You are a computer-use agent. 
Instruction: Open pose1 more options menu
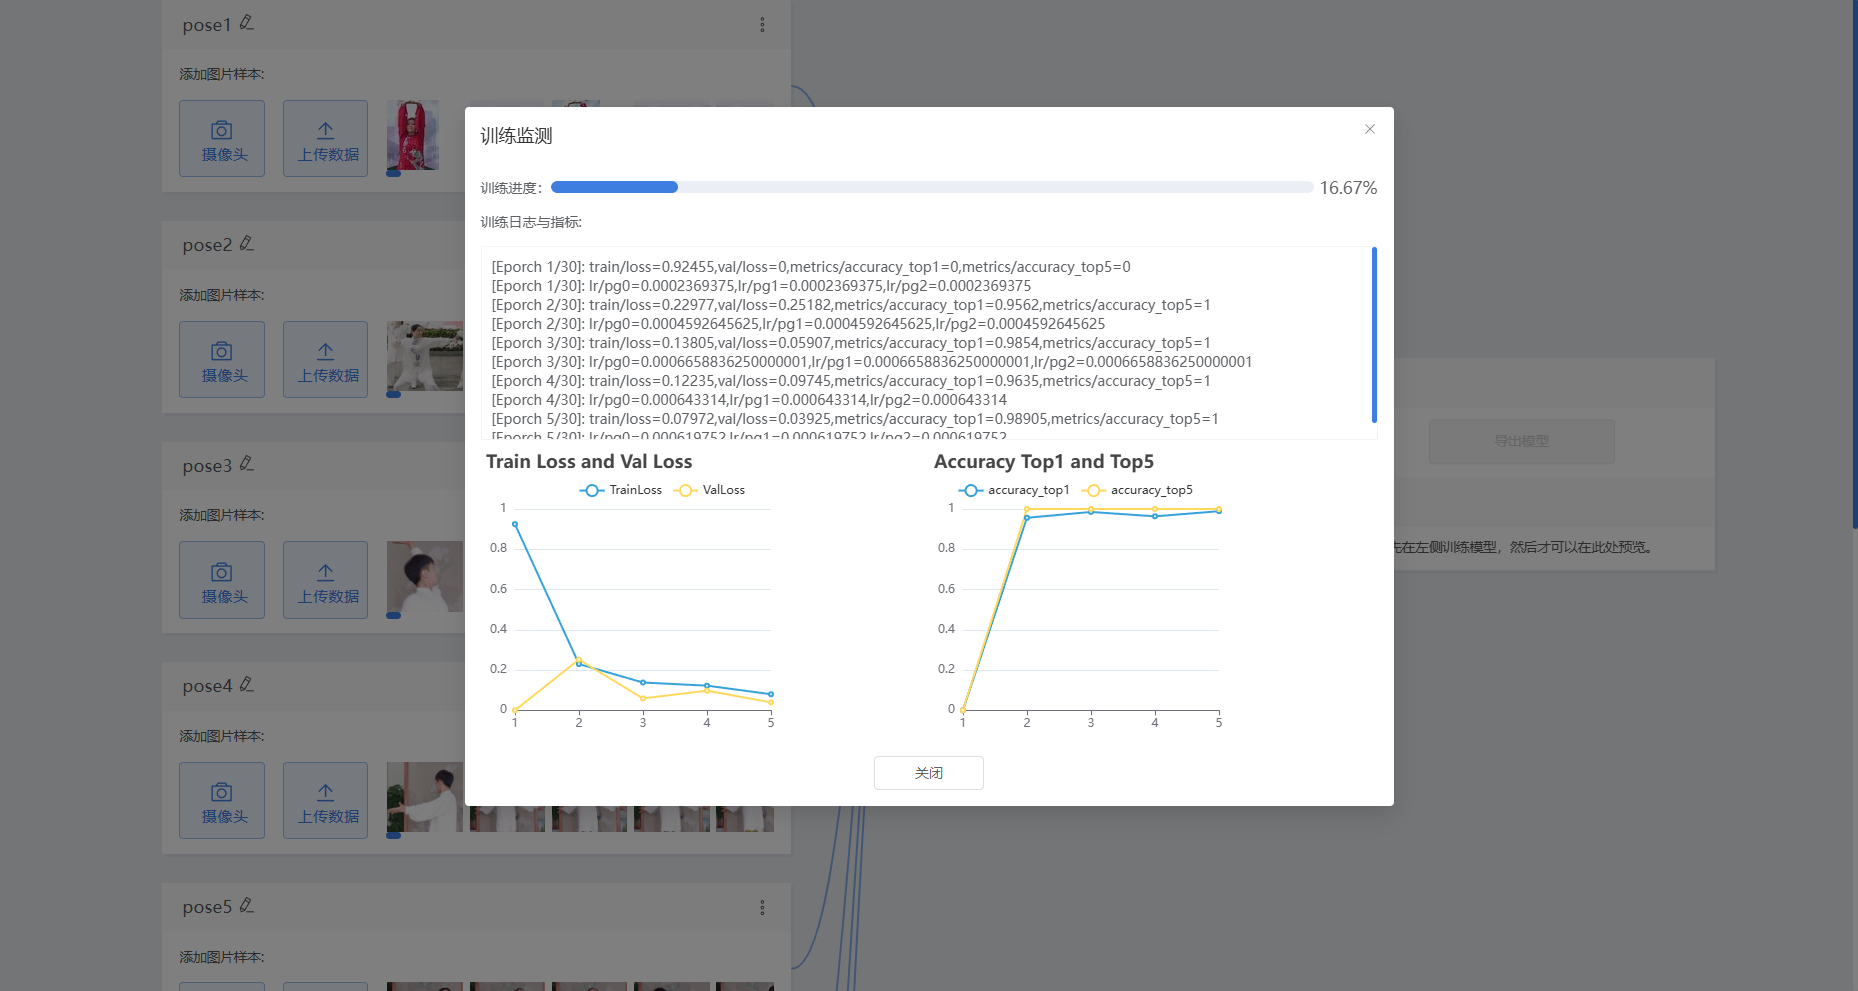[x=762, y=25]
